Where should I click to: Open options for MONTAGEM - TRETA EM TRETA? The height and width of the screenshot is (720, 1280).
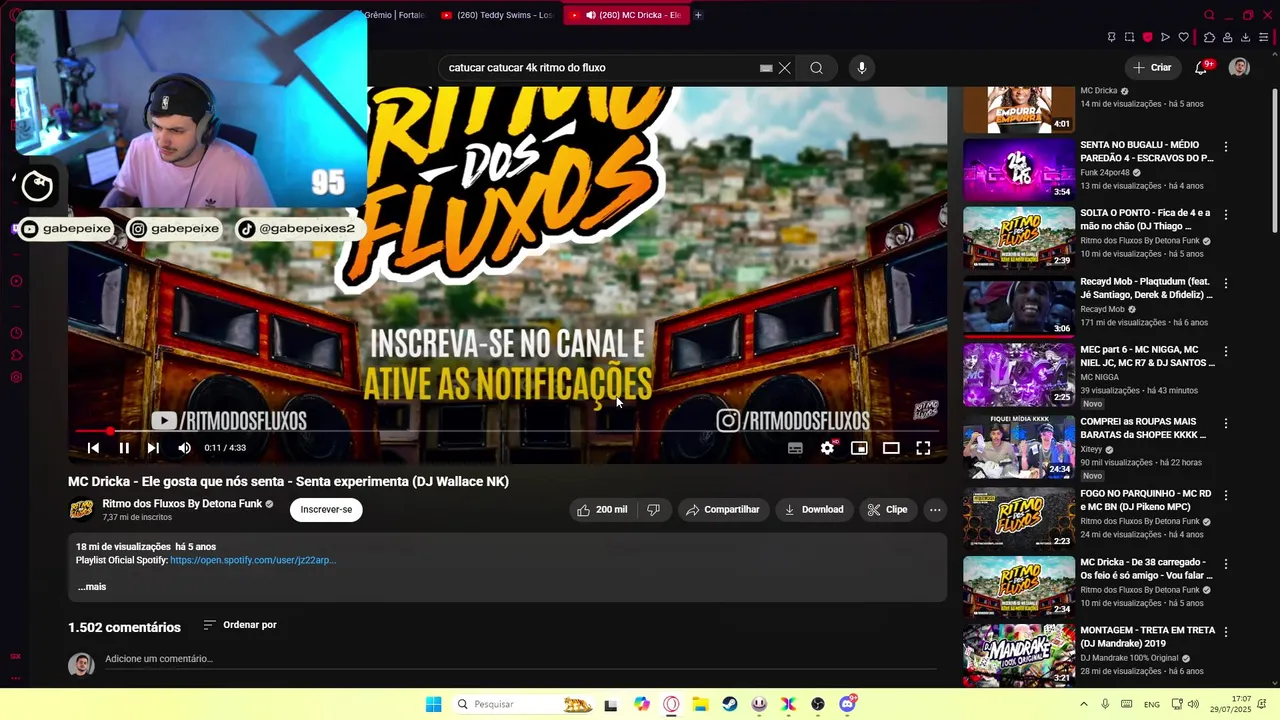pos(1226,632)
